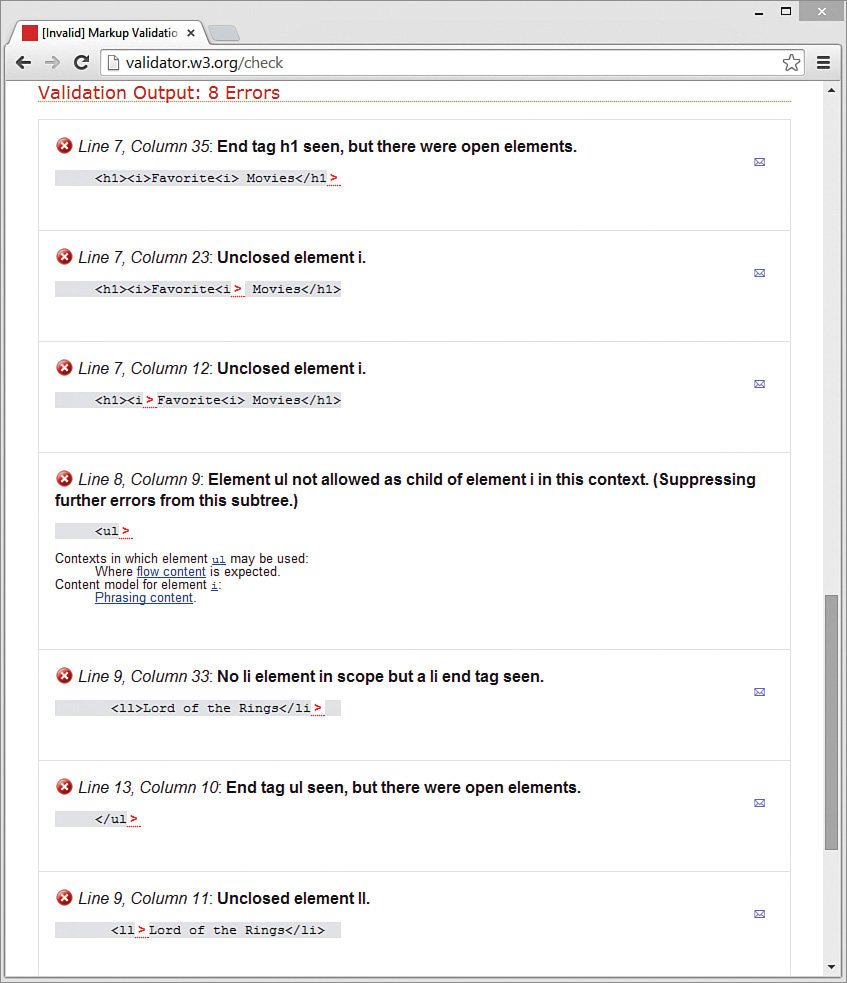
Task: Click the scrollbar down arrow
Action: pos(832,966)
